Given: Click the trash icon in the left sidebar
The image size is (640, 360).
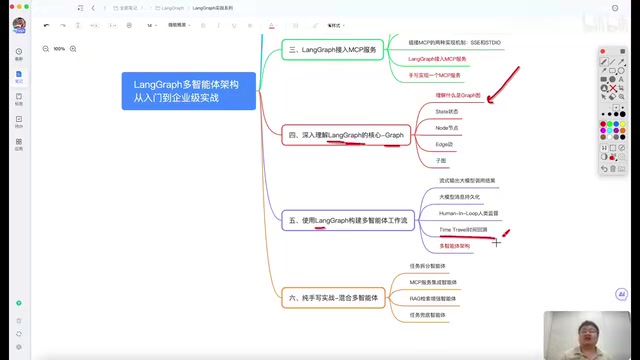Looking at the screenshot, I should pyautogui.click(x=19, y=321).
